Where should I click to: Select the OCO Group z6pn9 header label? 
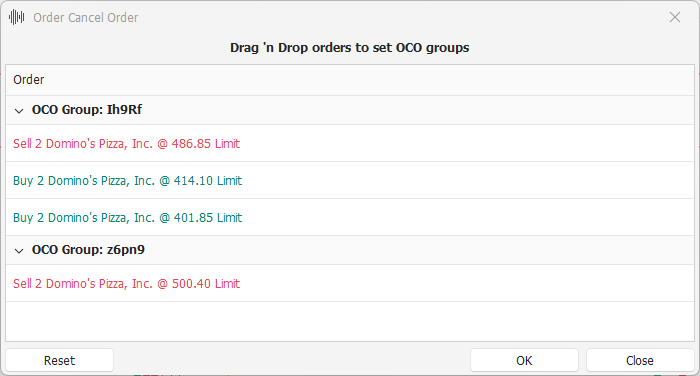pyautogui.click(x=88, y=250)
